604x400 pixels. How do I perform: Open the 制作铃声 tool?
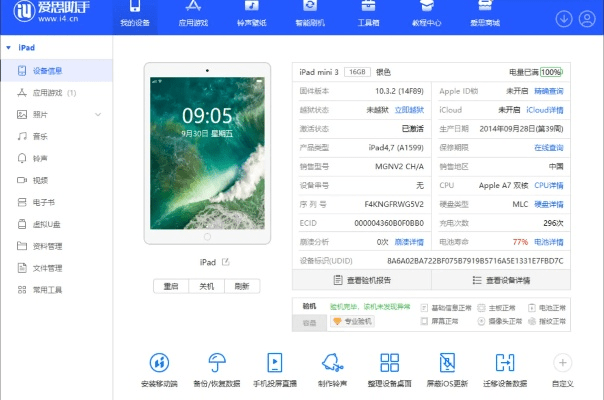pyautogui.click(x=332, y=369)
